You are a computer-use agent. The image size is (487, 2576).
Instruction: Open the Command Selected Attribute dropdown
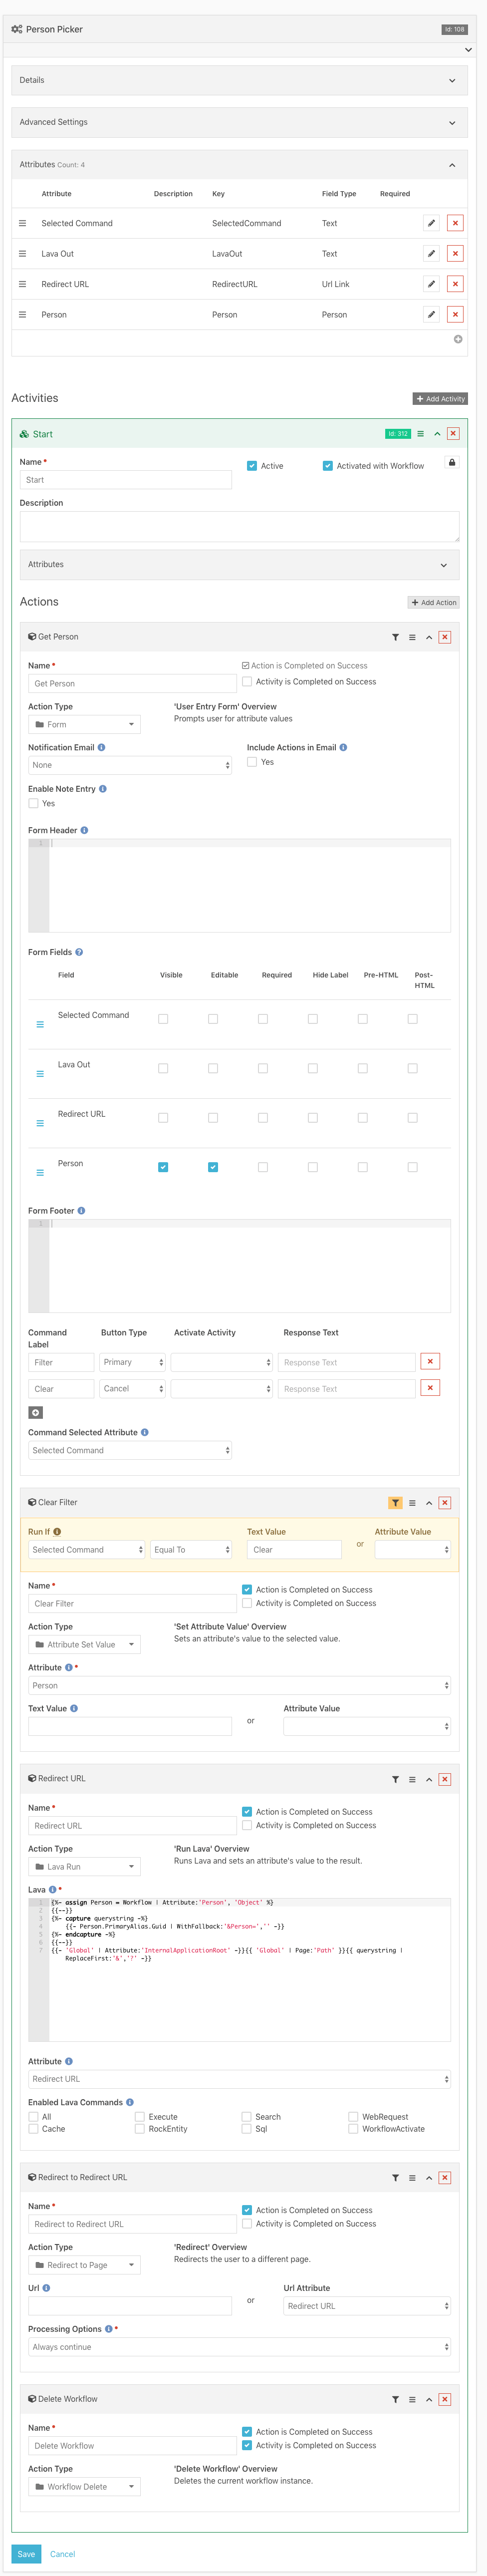pyautogui.click(x=130, y=1450)
